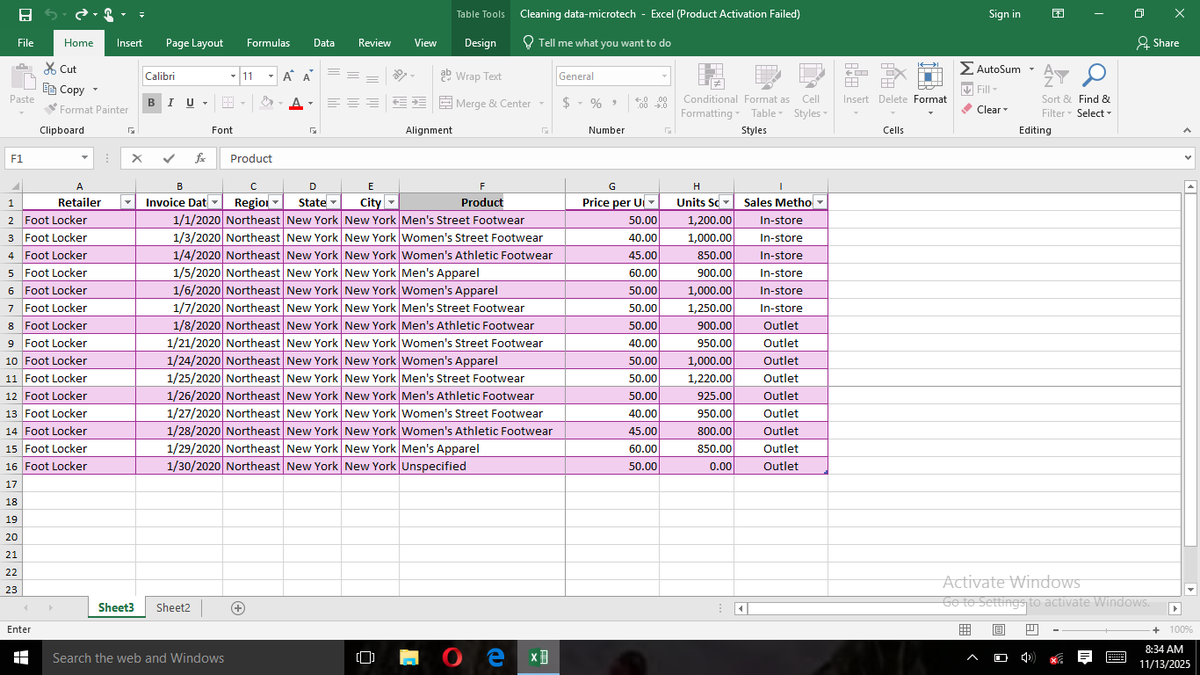The height and width of the screenshot is (675, 1200).
Task: Open Table Tools Design tab
Action: tap(480, 43)
